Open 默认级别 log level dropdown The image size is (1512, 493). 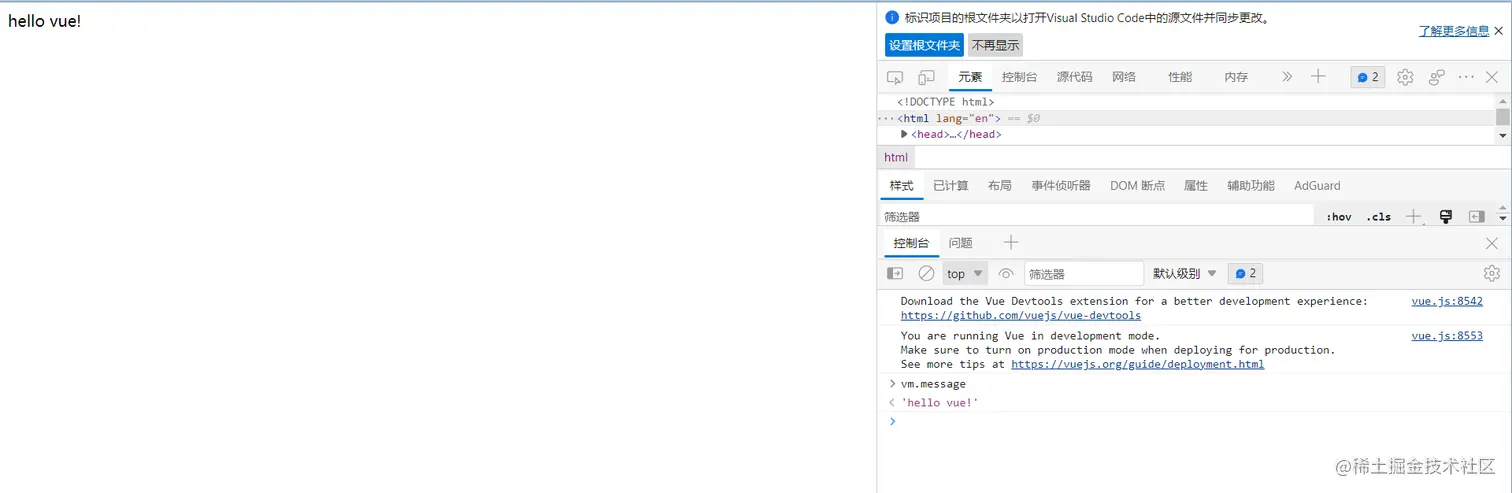coord(1185,273)
